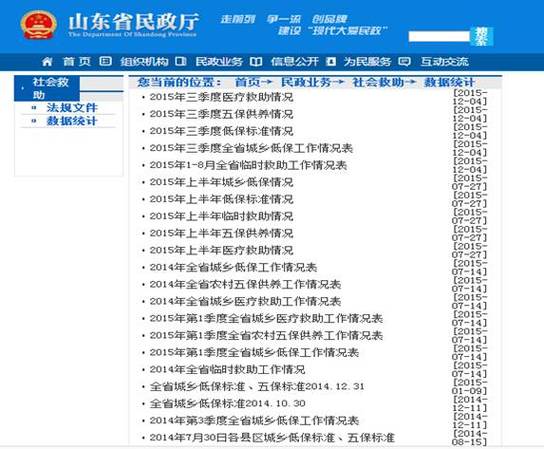
Task: Click the 山东省民政厅 site title
Action: (134, 22)
